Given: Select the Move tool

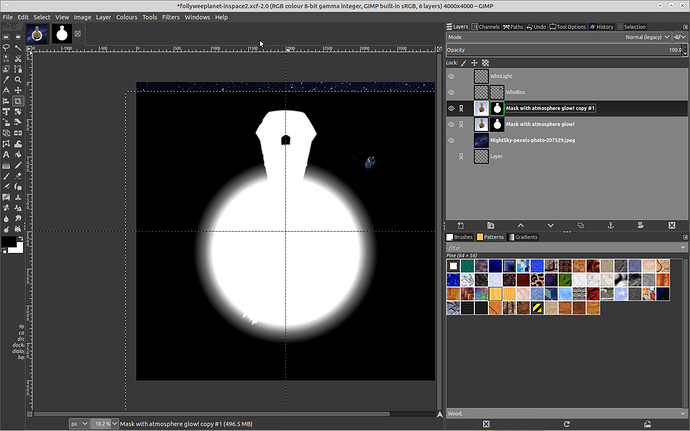Looking at the screenshot, I should click(18, 90).
